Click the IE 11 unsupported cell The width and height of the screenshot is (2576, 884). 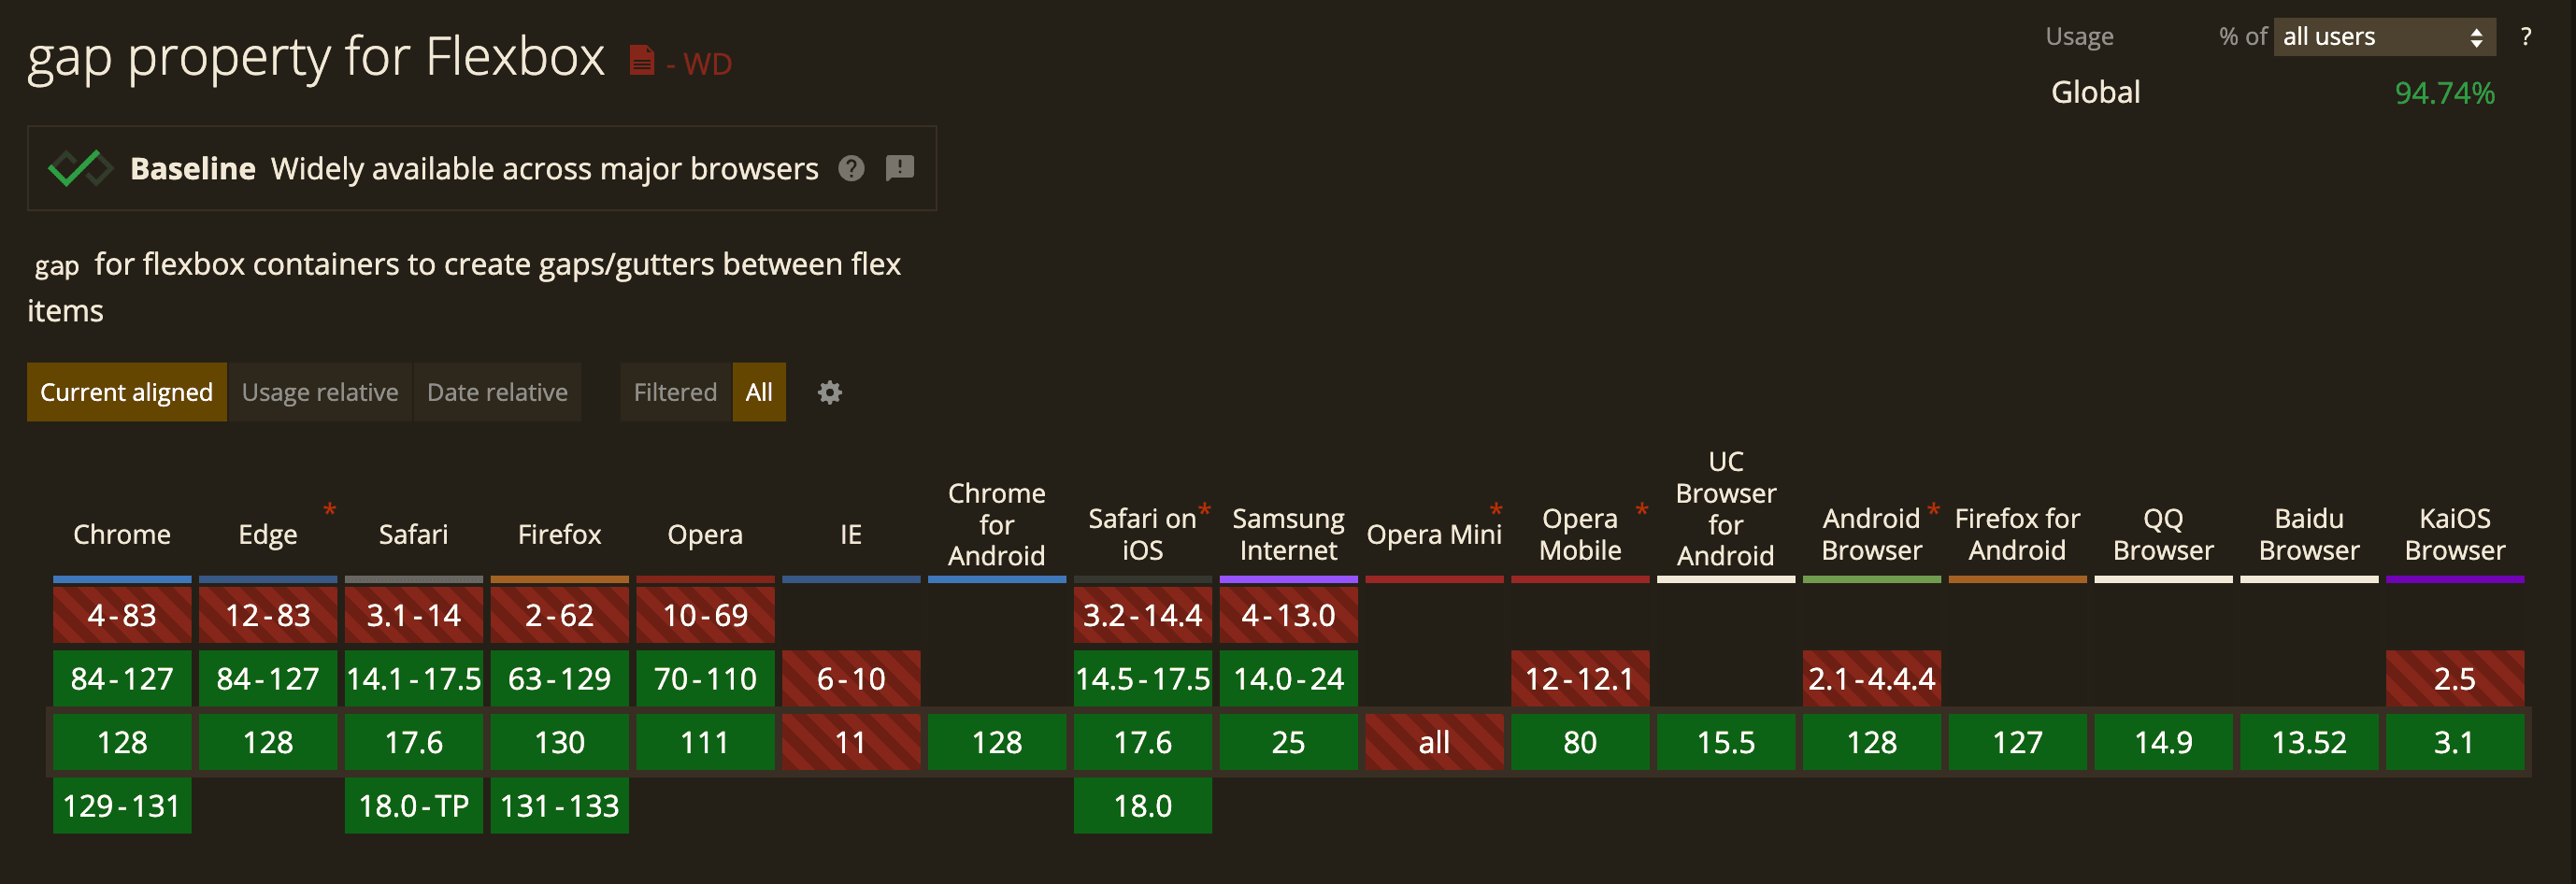pos(850,742)
